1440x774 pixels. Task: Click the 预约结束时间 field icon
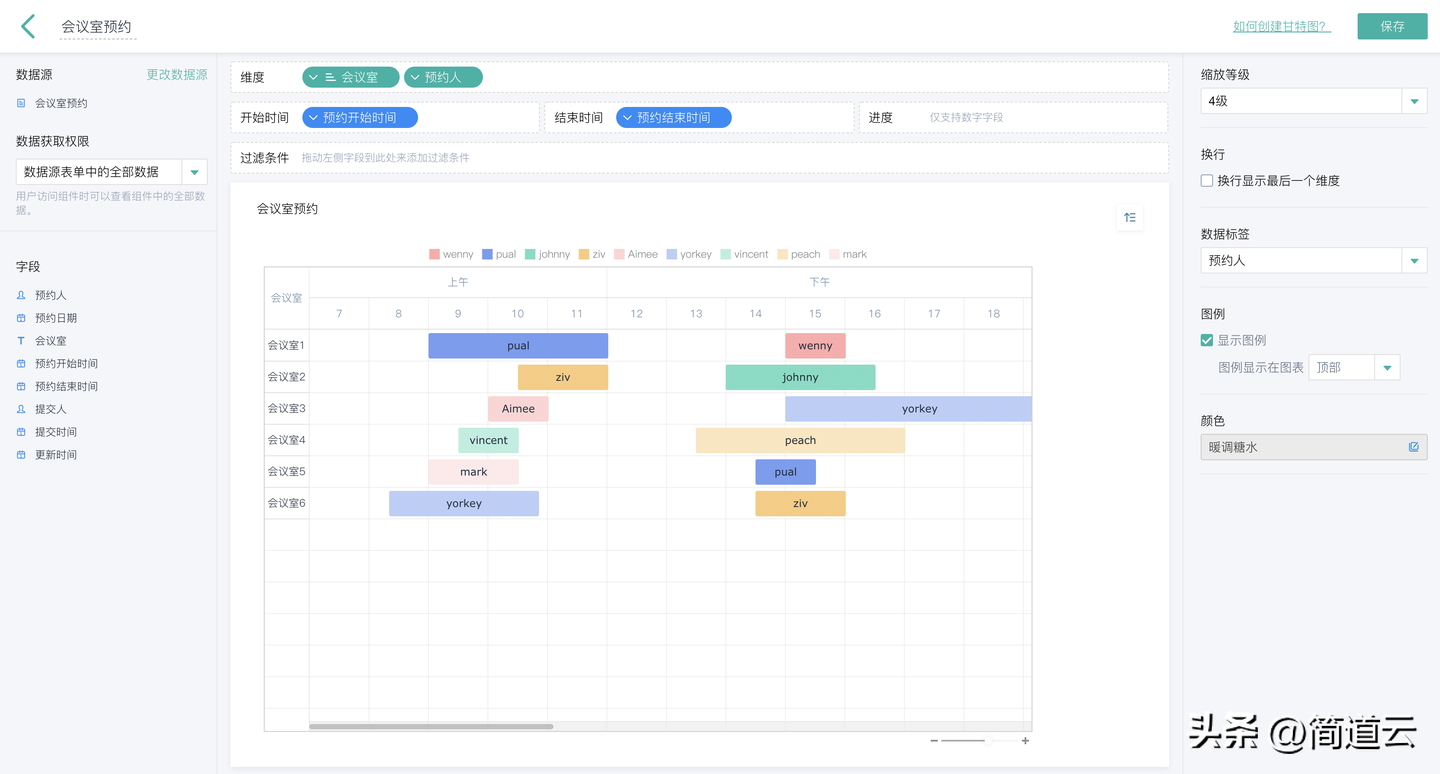(22, 386)
